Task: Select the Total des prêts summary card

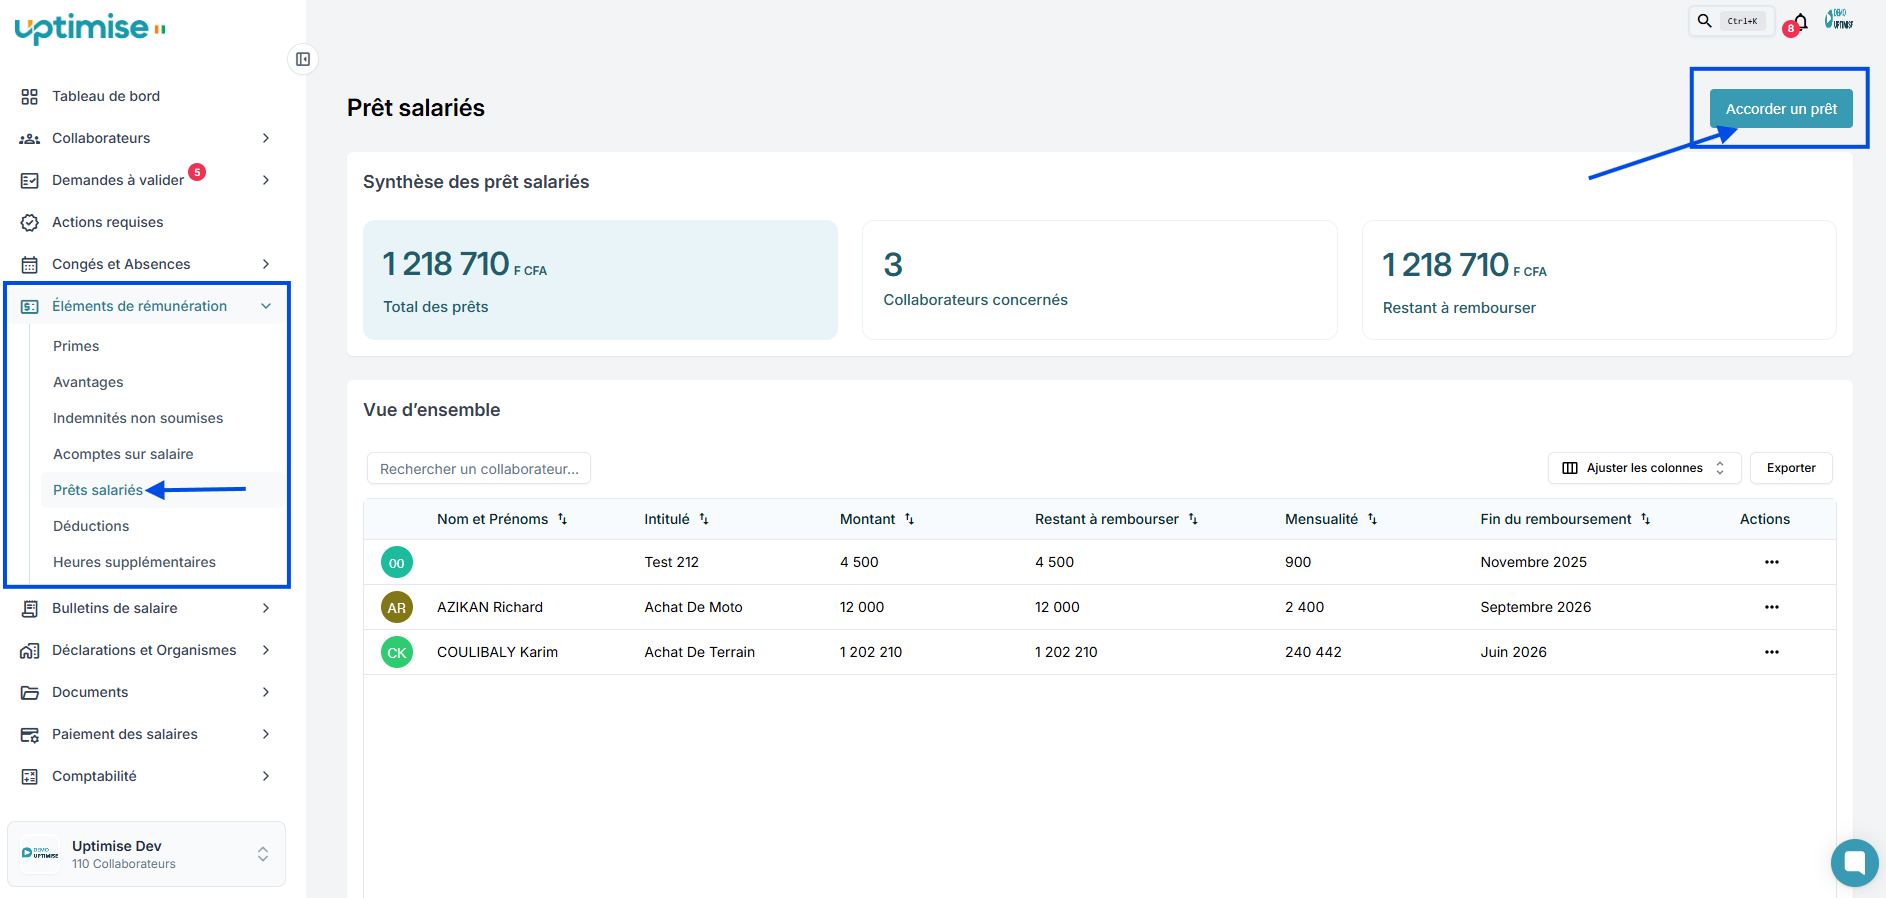Action: (x=600, y=280)
